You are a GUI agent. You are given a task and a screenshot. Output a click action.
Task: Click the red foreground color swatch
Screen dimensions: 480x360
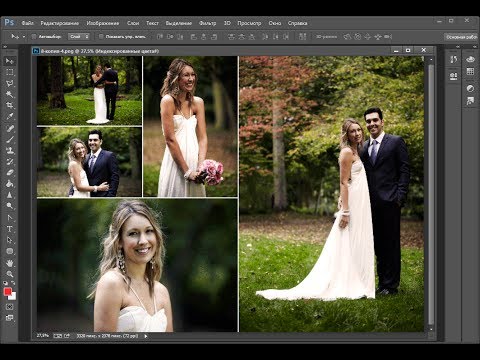7,292
